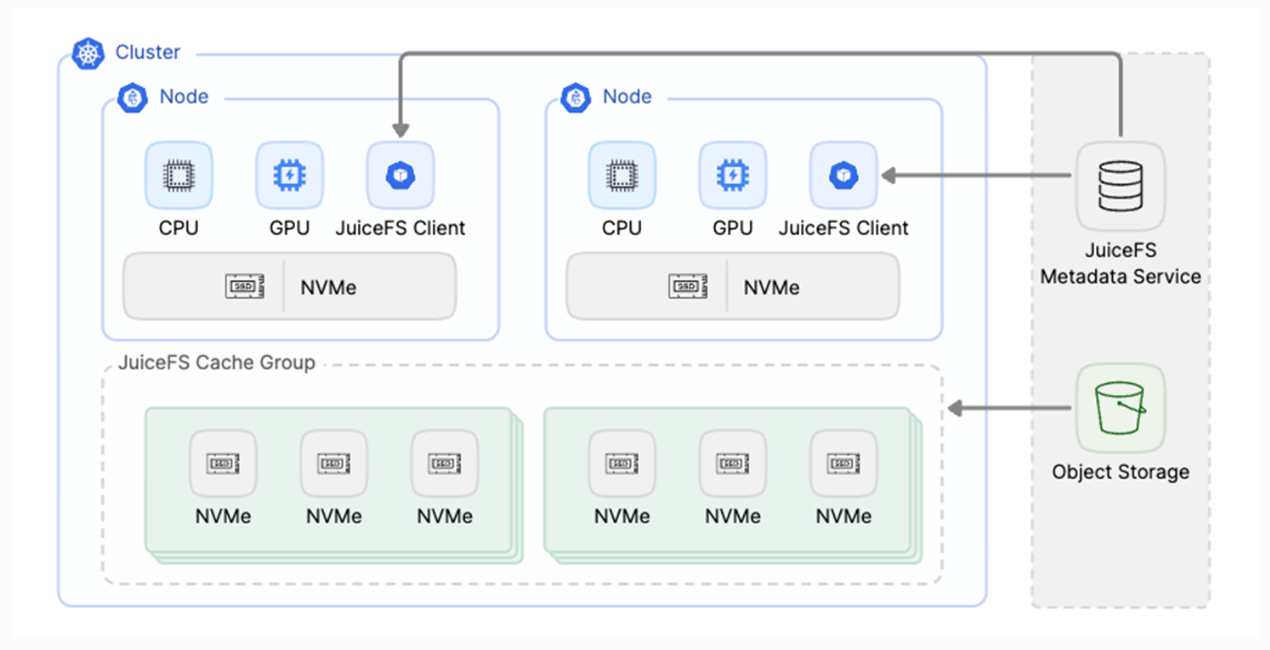Click the CPU icon in the right Node
This screenshot has width=1270, height=650.
pyautogui.click(x=622, y=175)
